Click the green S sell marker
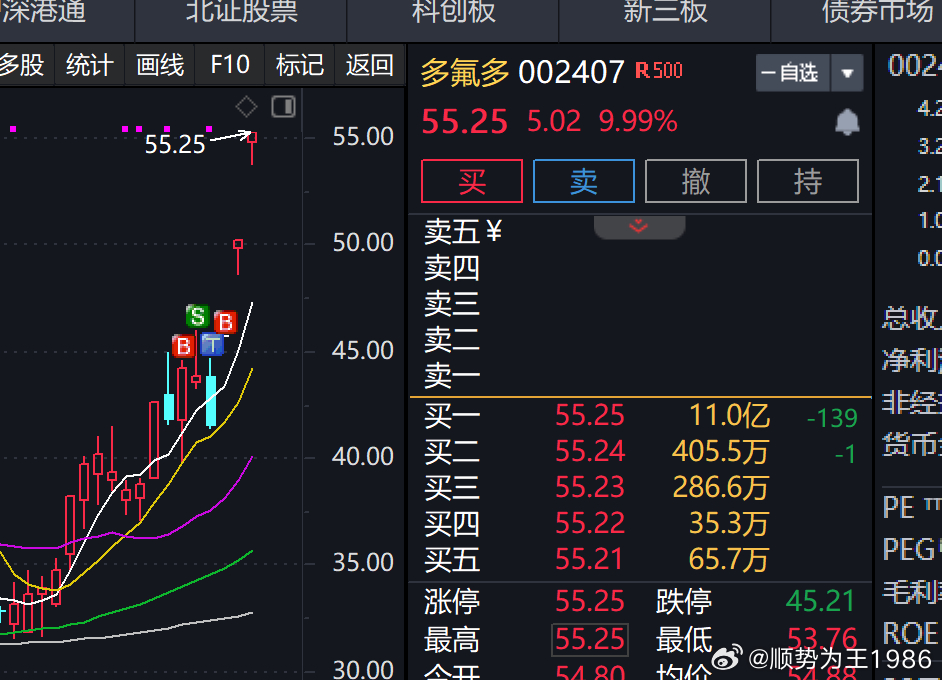942x680 pixels. [197, 315]
